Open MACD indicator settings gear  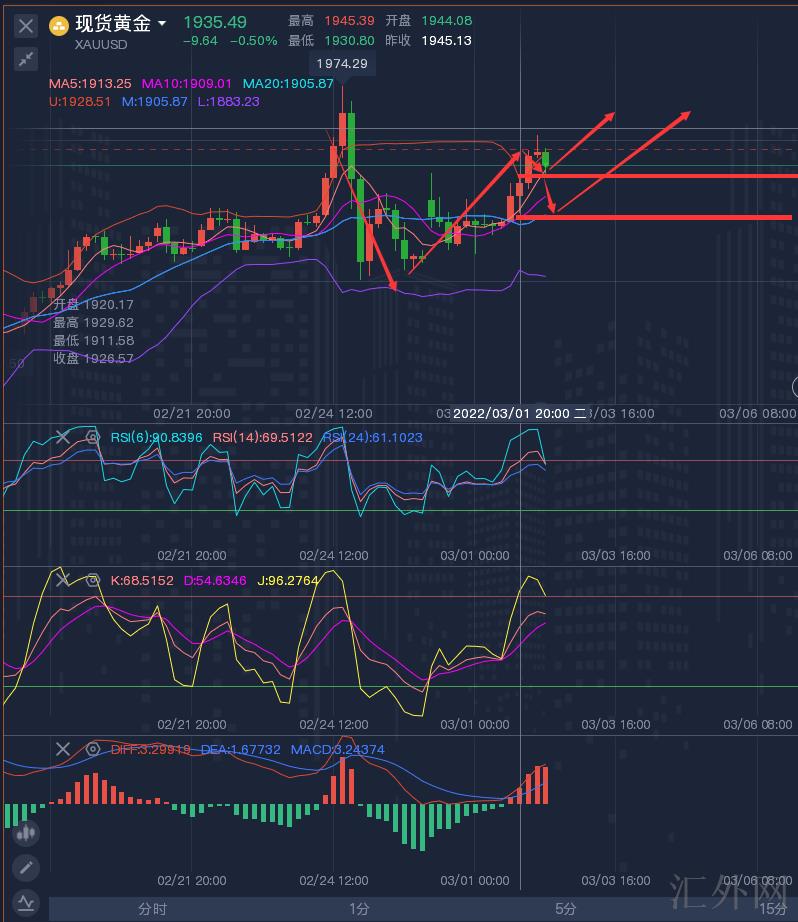click(93, 749)
